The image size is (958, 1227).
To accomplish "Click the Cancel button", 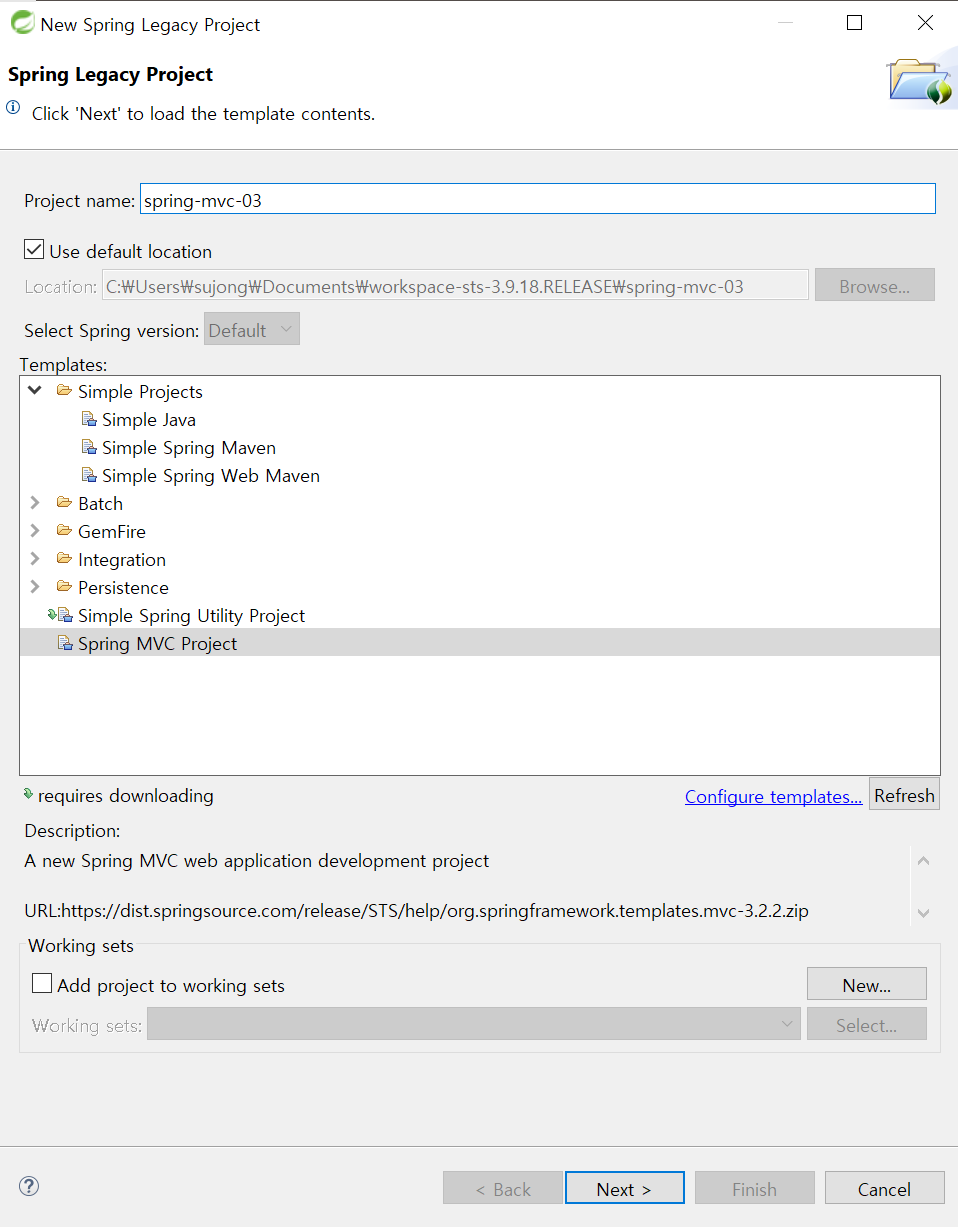I will (x=885, y=1189).
